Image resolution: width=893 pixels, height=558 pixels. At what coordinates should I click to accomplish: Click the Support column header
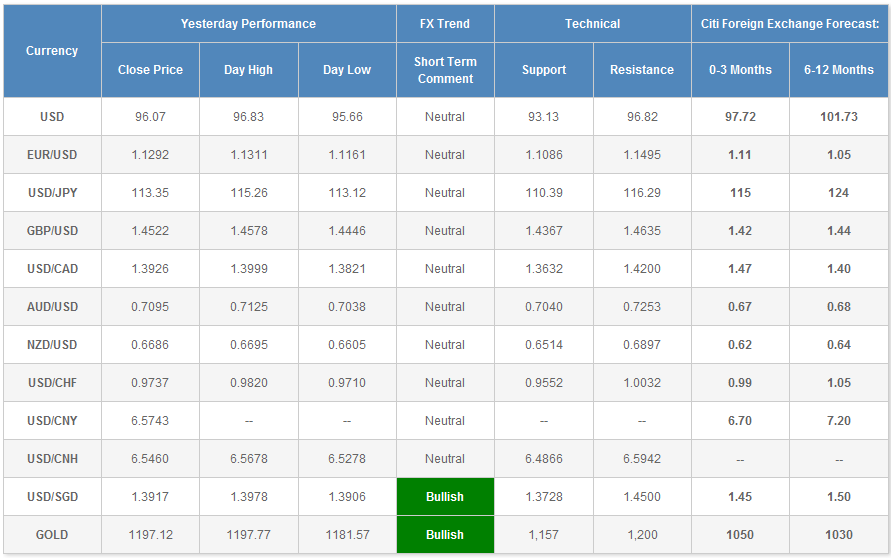click(544, 70)
